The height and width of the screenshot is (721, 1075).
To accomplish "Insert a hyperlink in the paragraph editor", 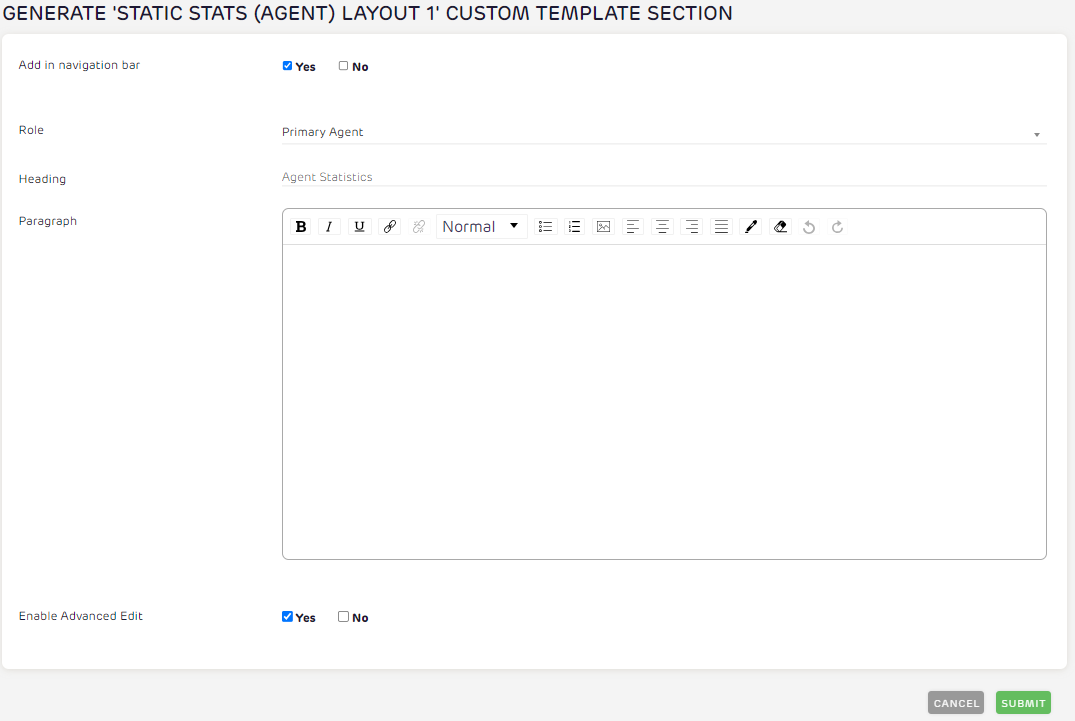I will pos(389,226).
